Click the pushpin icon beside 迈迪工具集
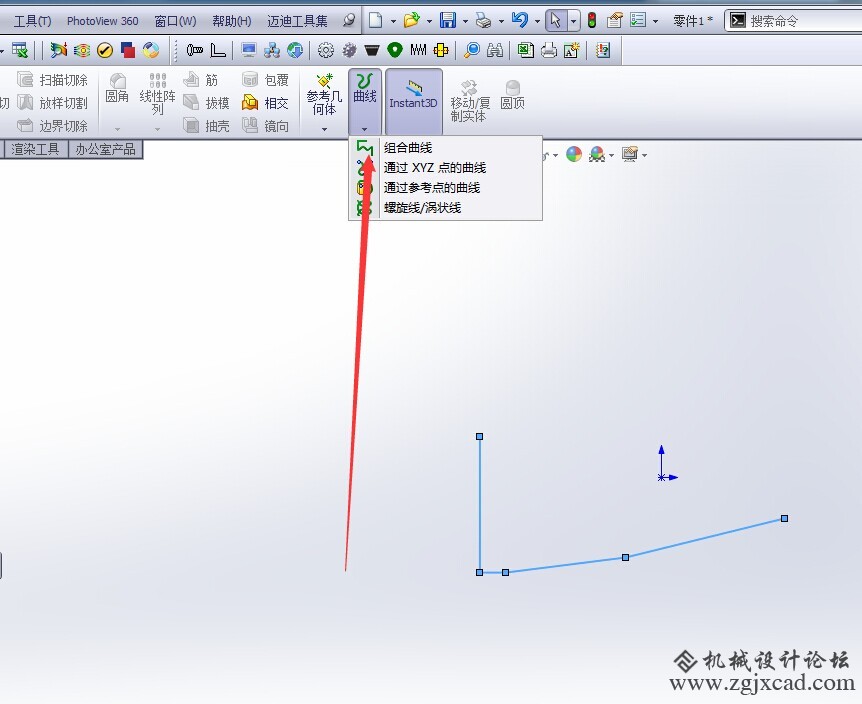 (349, 21)
